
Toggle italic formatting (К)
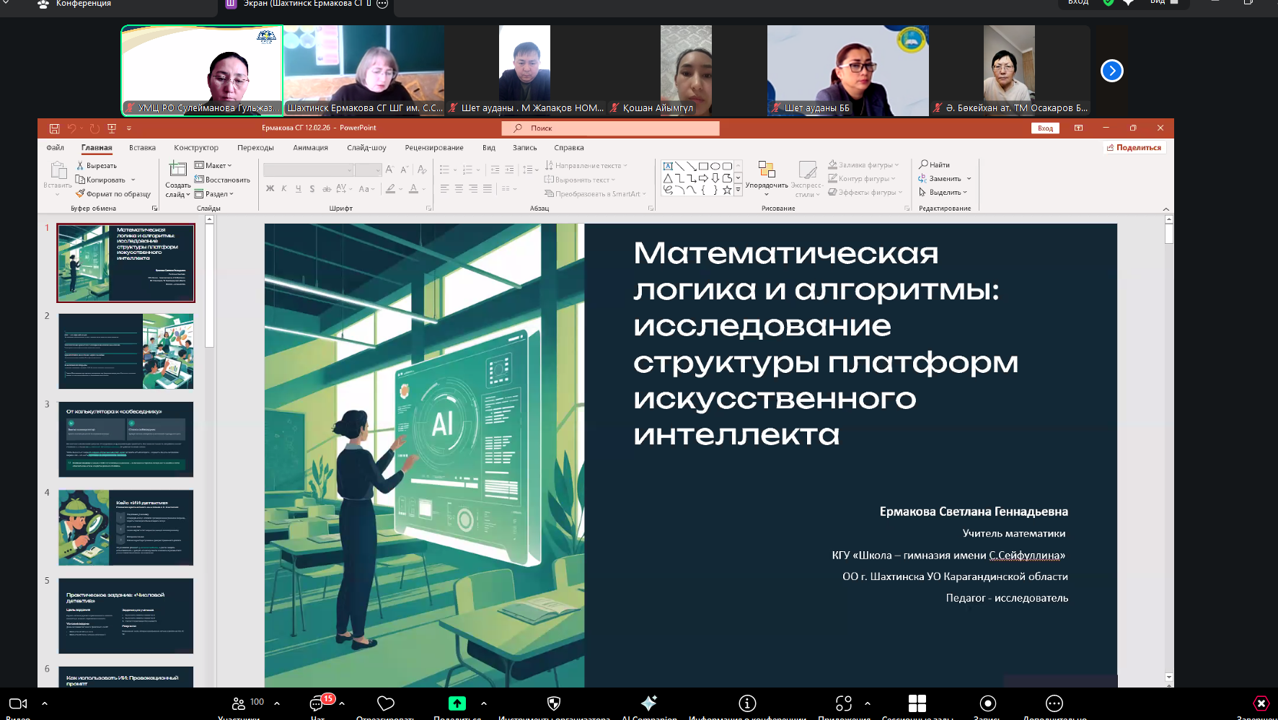pos(284,188)
